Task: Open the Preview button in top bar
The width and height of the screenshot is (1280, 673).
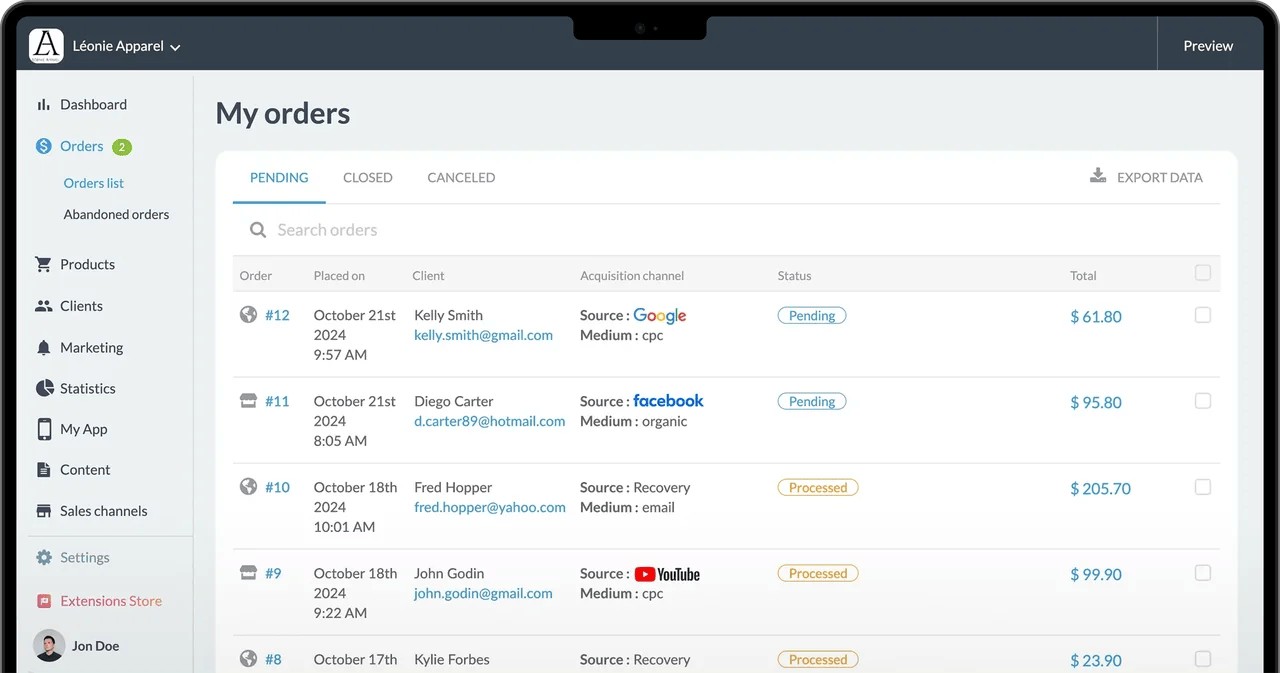Action: tap(1208, 46)
